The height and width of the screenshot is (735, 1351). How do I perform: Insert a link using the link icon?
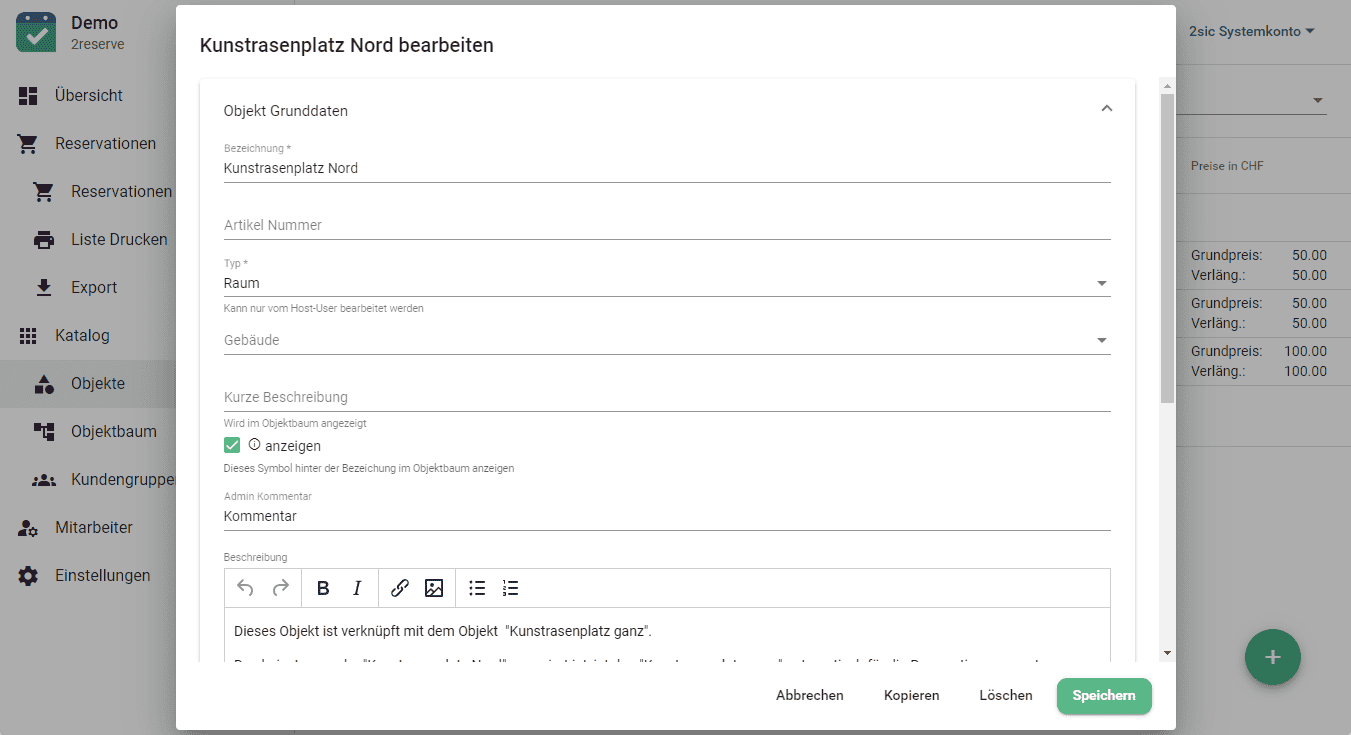pos(400,588)
